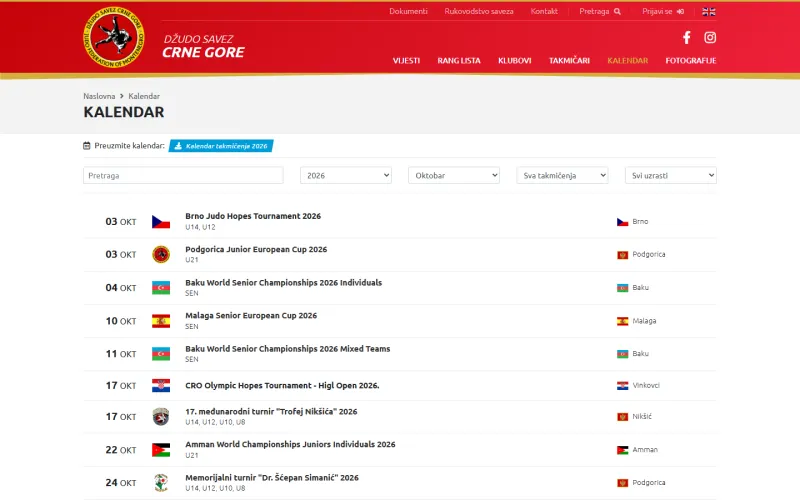The image size is (800, 500).
Task: Click the Malaga location text
Action: click(644, 321)
